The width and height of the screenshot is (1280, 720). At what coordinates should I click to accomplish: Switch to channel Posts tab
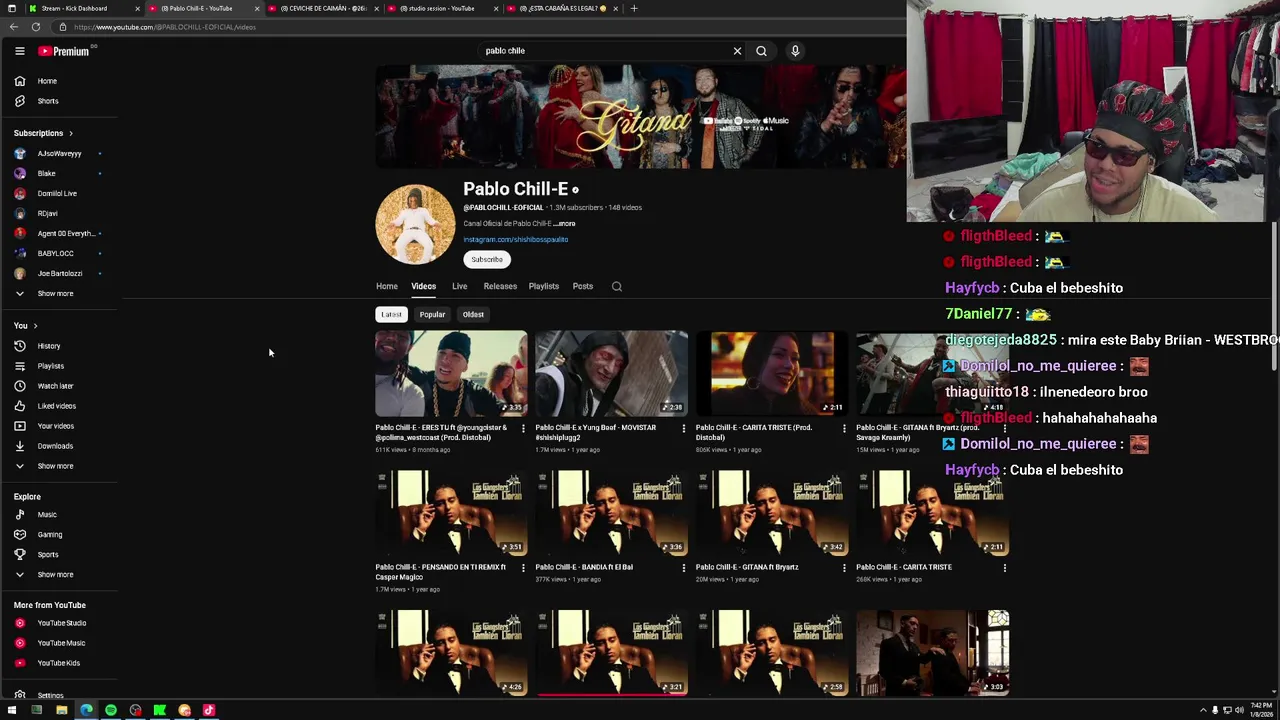pos(583,287)
